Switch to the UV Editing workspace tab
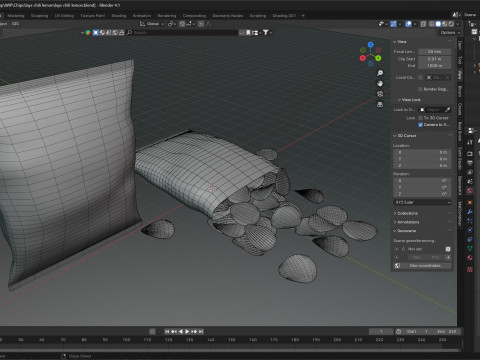Screen dimensions: 480x360 [x=64, y=16]
